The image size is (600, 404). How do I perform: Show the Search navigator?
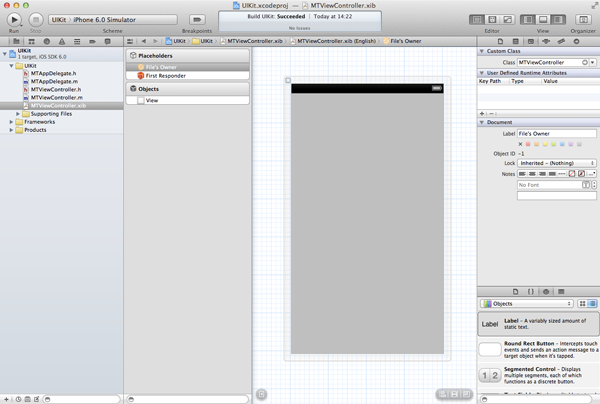47,41
